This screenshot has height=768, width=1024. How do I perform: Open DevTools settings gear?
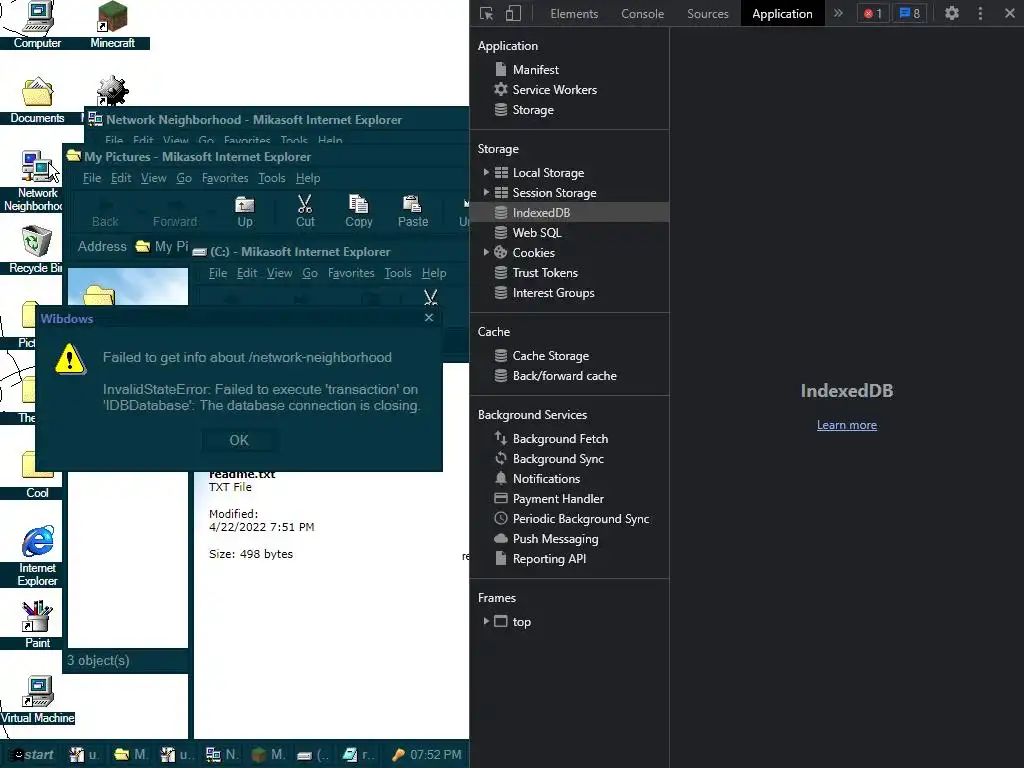click(952, 13)
